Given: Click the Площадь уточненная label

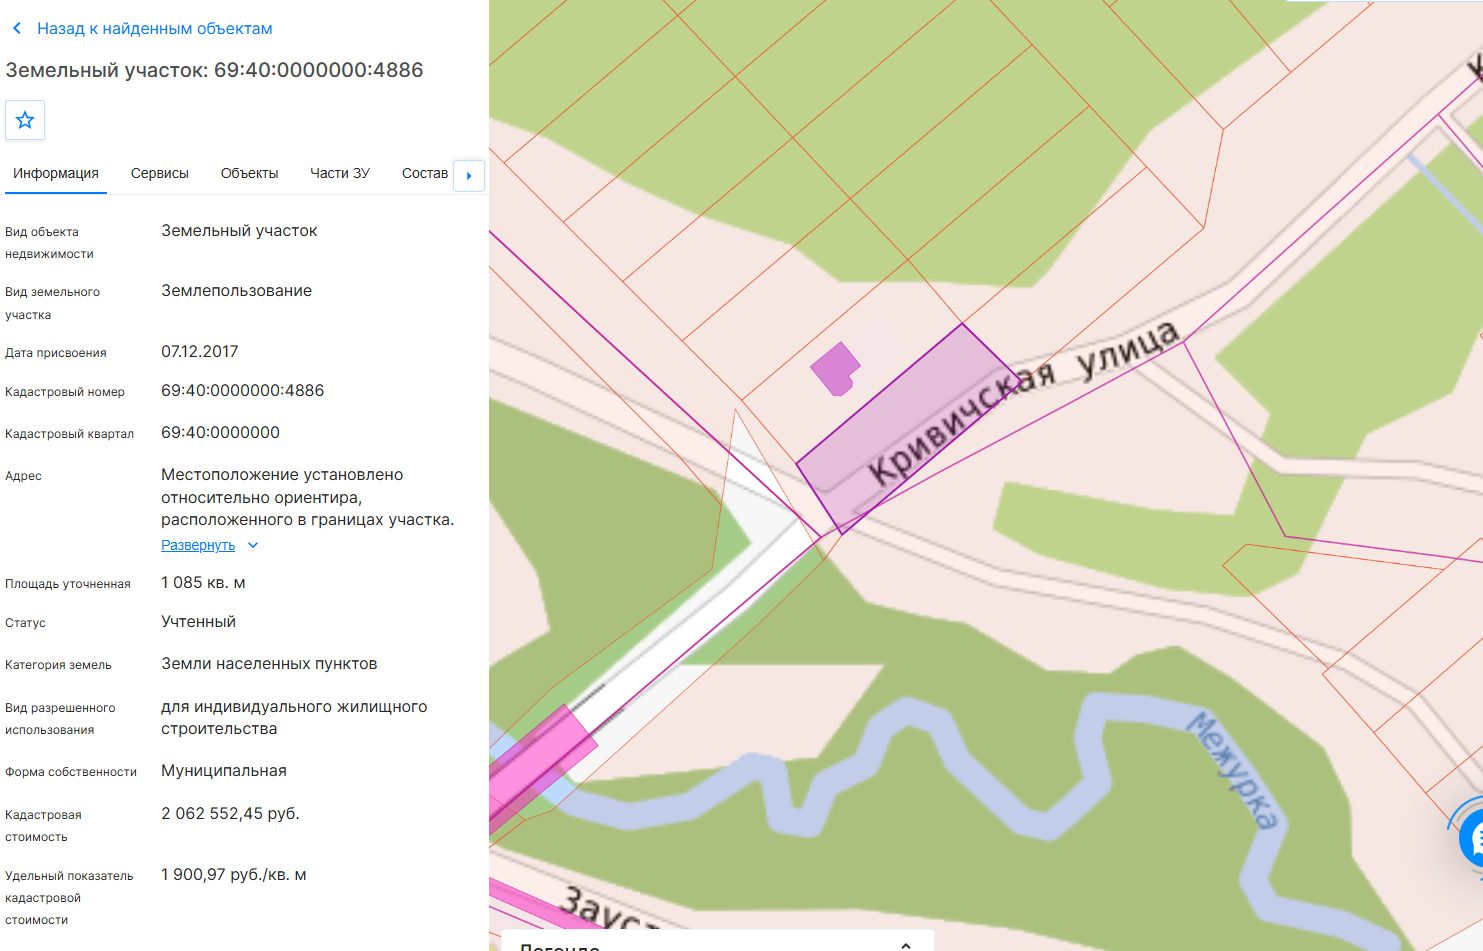Looking at the screenshot, I should click(x=68, y=584).
